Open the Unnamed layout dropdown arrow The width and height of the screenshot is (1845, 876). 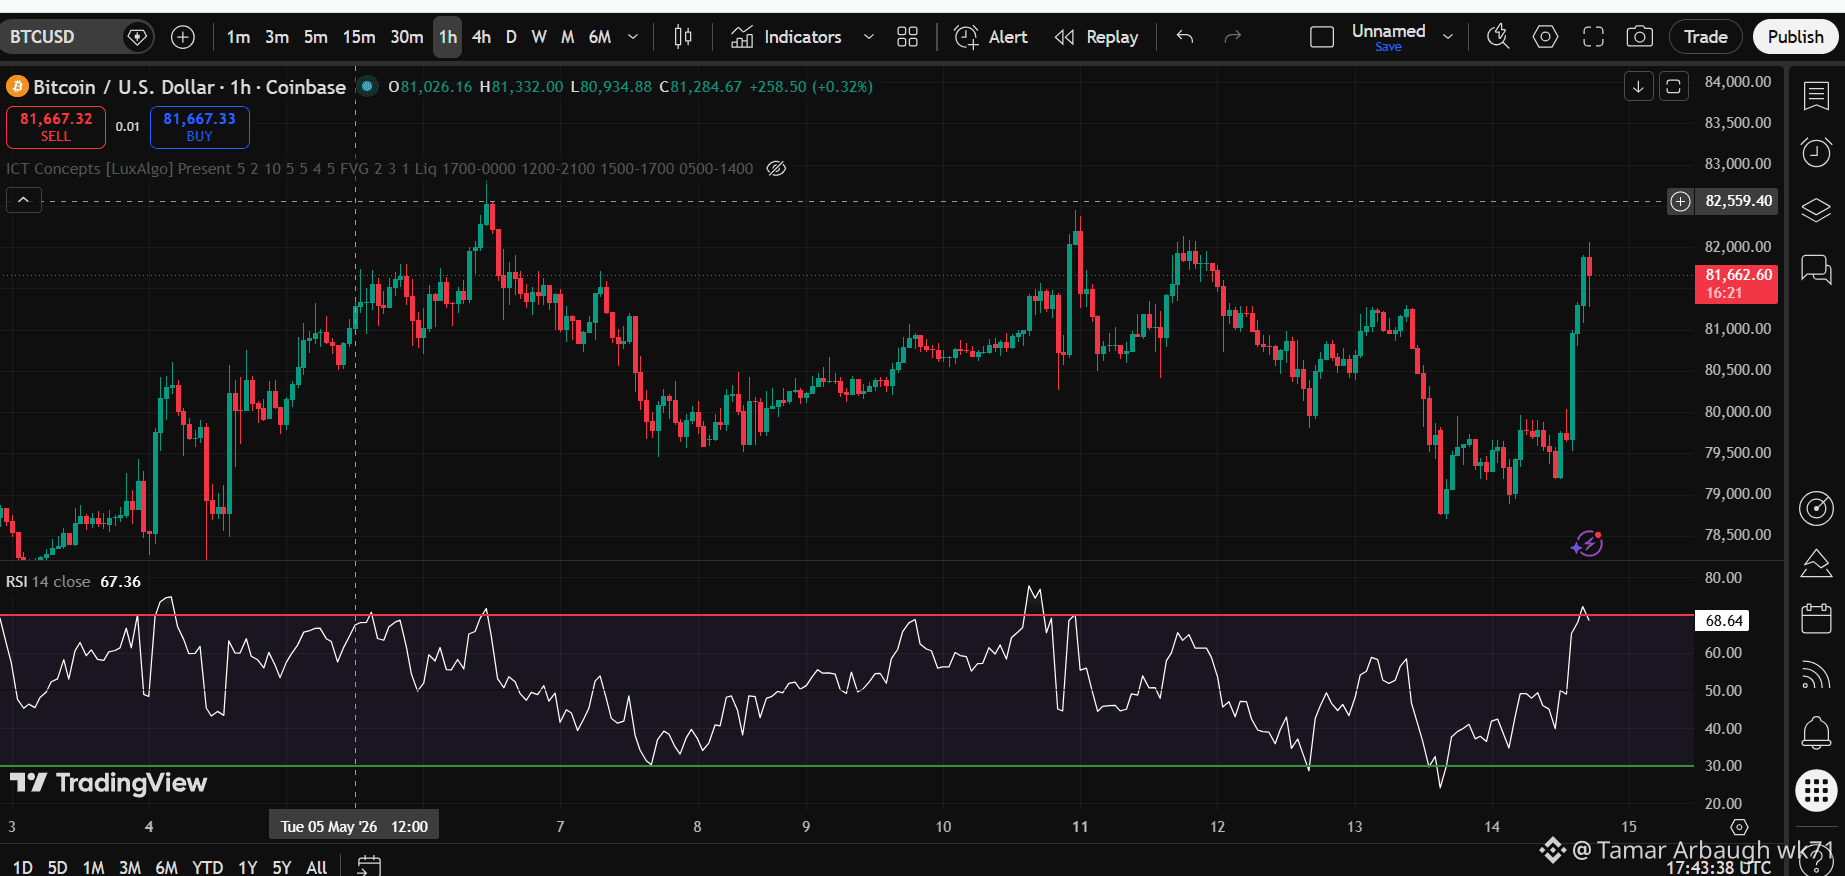(1447, 37)
